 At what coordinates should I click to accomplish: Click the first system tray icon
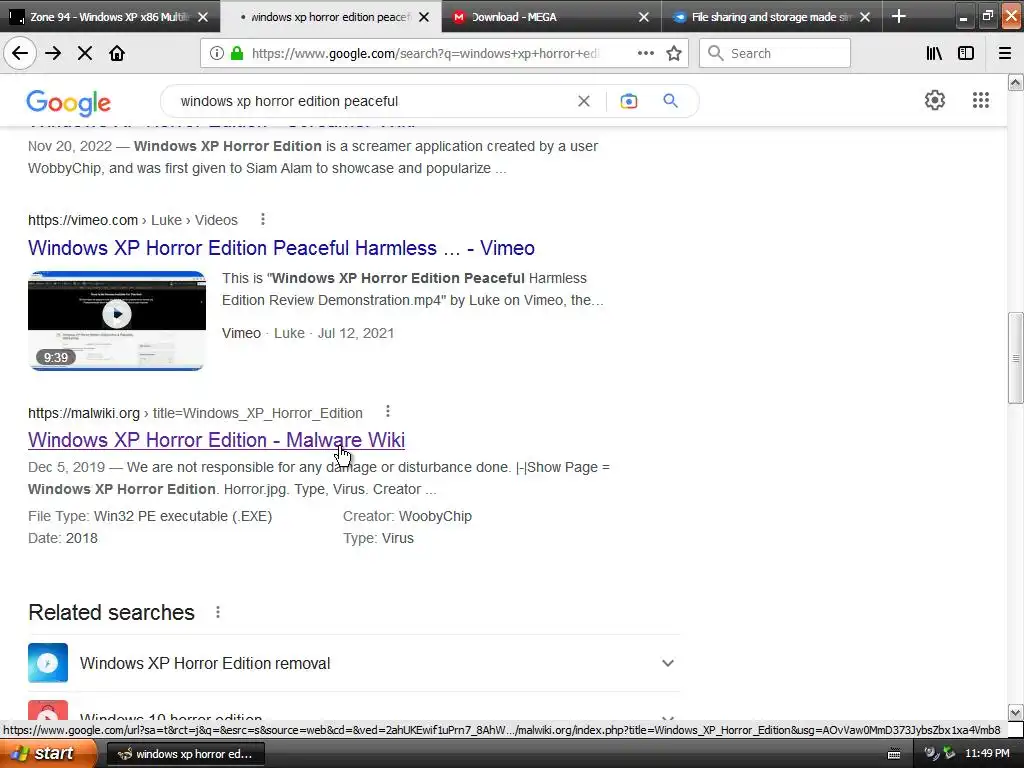pos(932,754)
